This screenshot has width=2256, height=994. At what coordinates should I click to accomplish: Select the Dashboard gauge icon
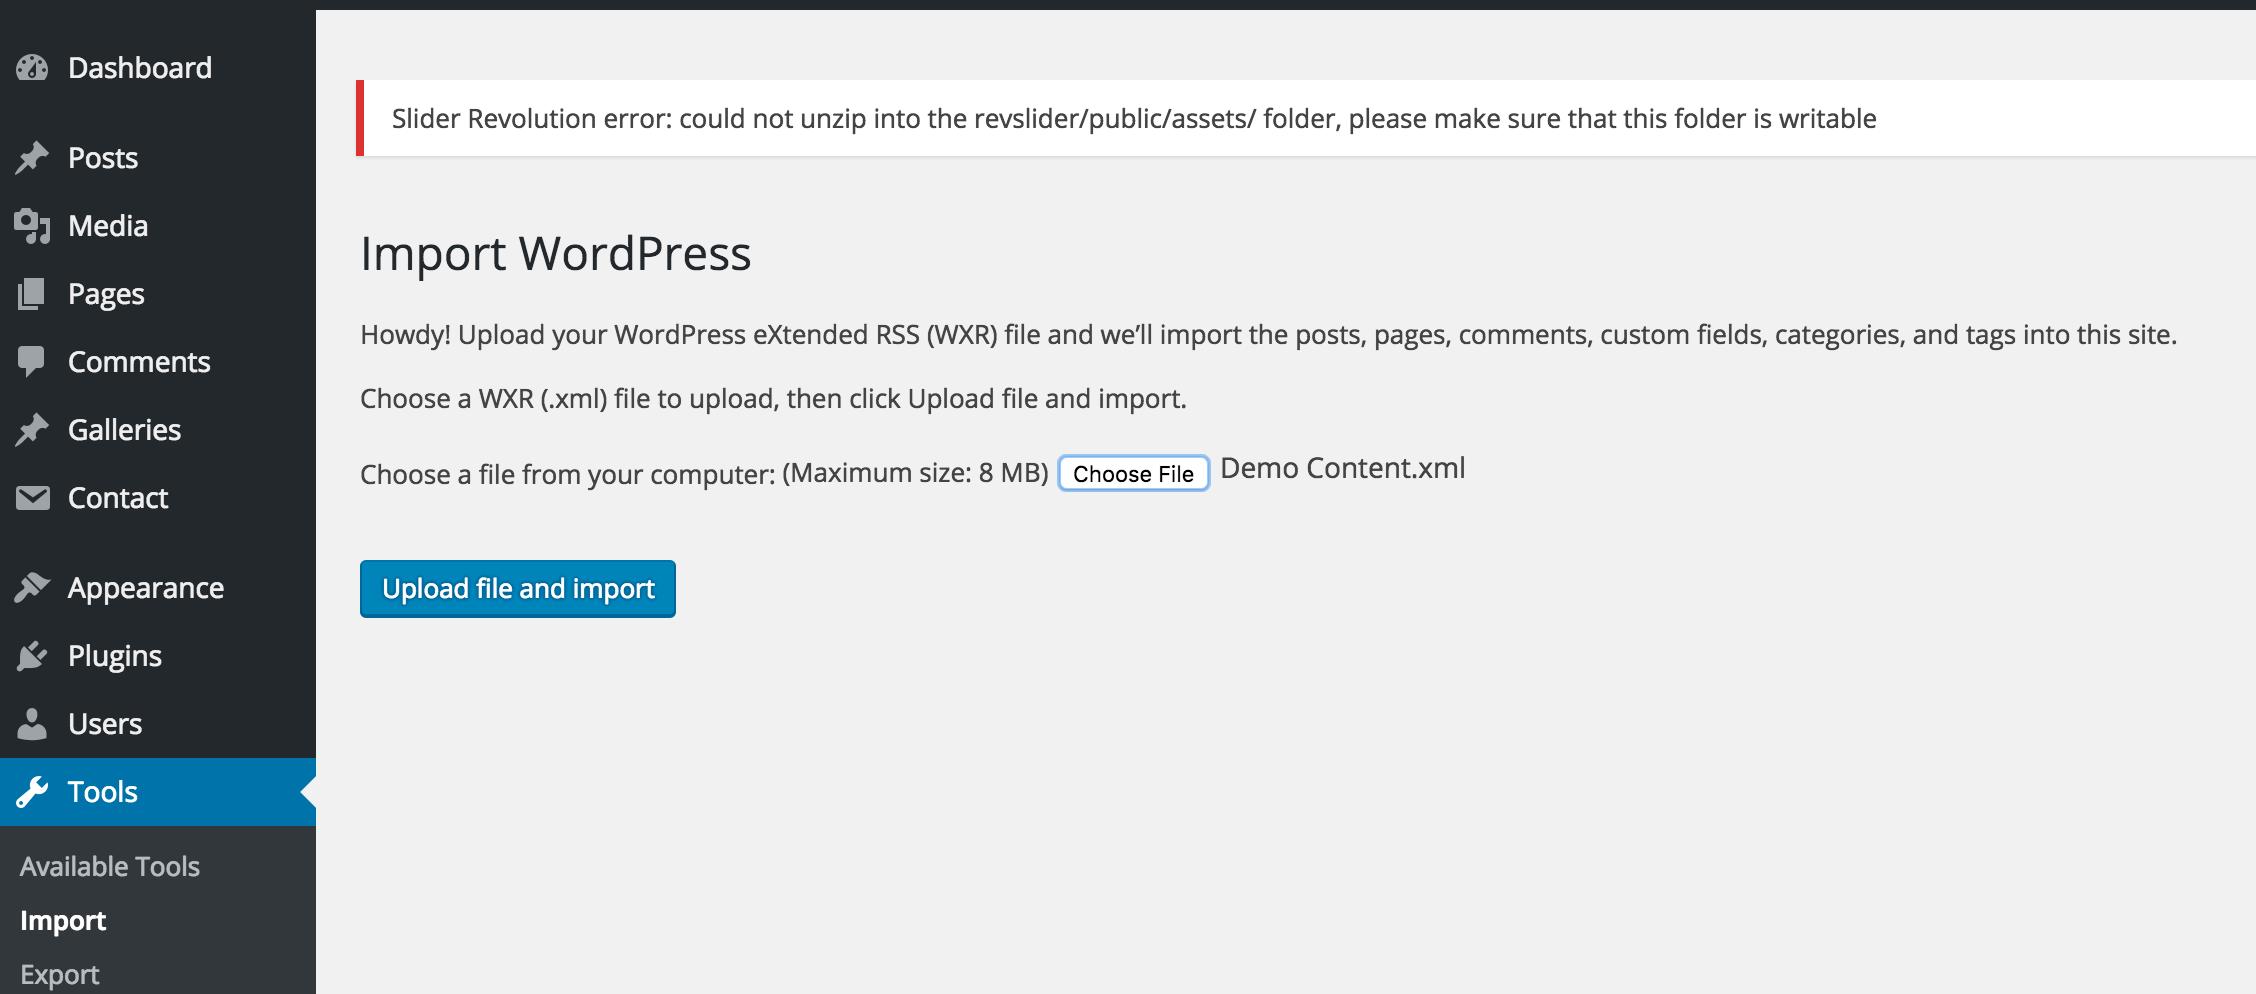(x=33, y=67)
